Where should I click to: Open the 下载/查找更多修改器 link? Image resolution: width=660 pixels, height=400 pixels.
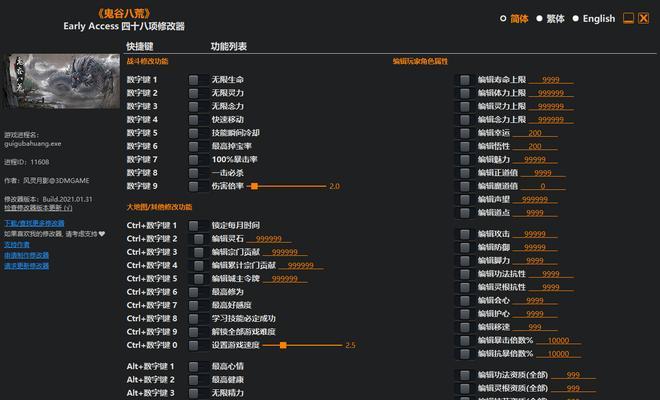pyautogui.click(x=34, y=223)
